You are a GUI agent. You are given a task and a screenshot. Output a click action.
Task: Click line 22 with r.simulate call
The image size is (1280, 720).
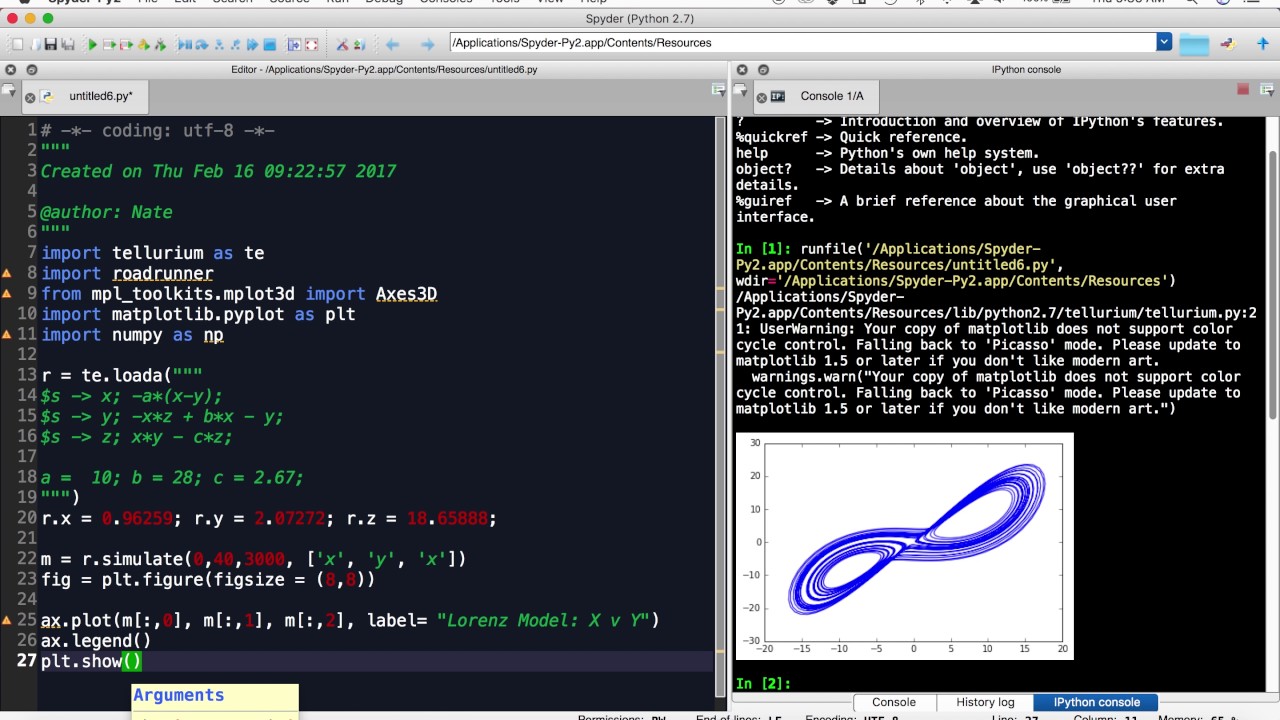pyautogui.click(x=253, y=559)
